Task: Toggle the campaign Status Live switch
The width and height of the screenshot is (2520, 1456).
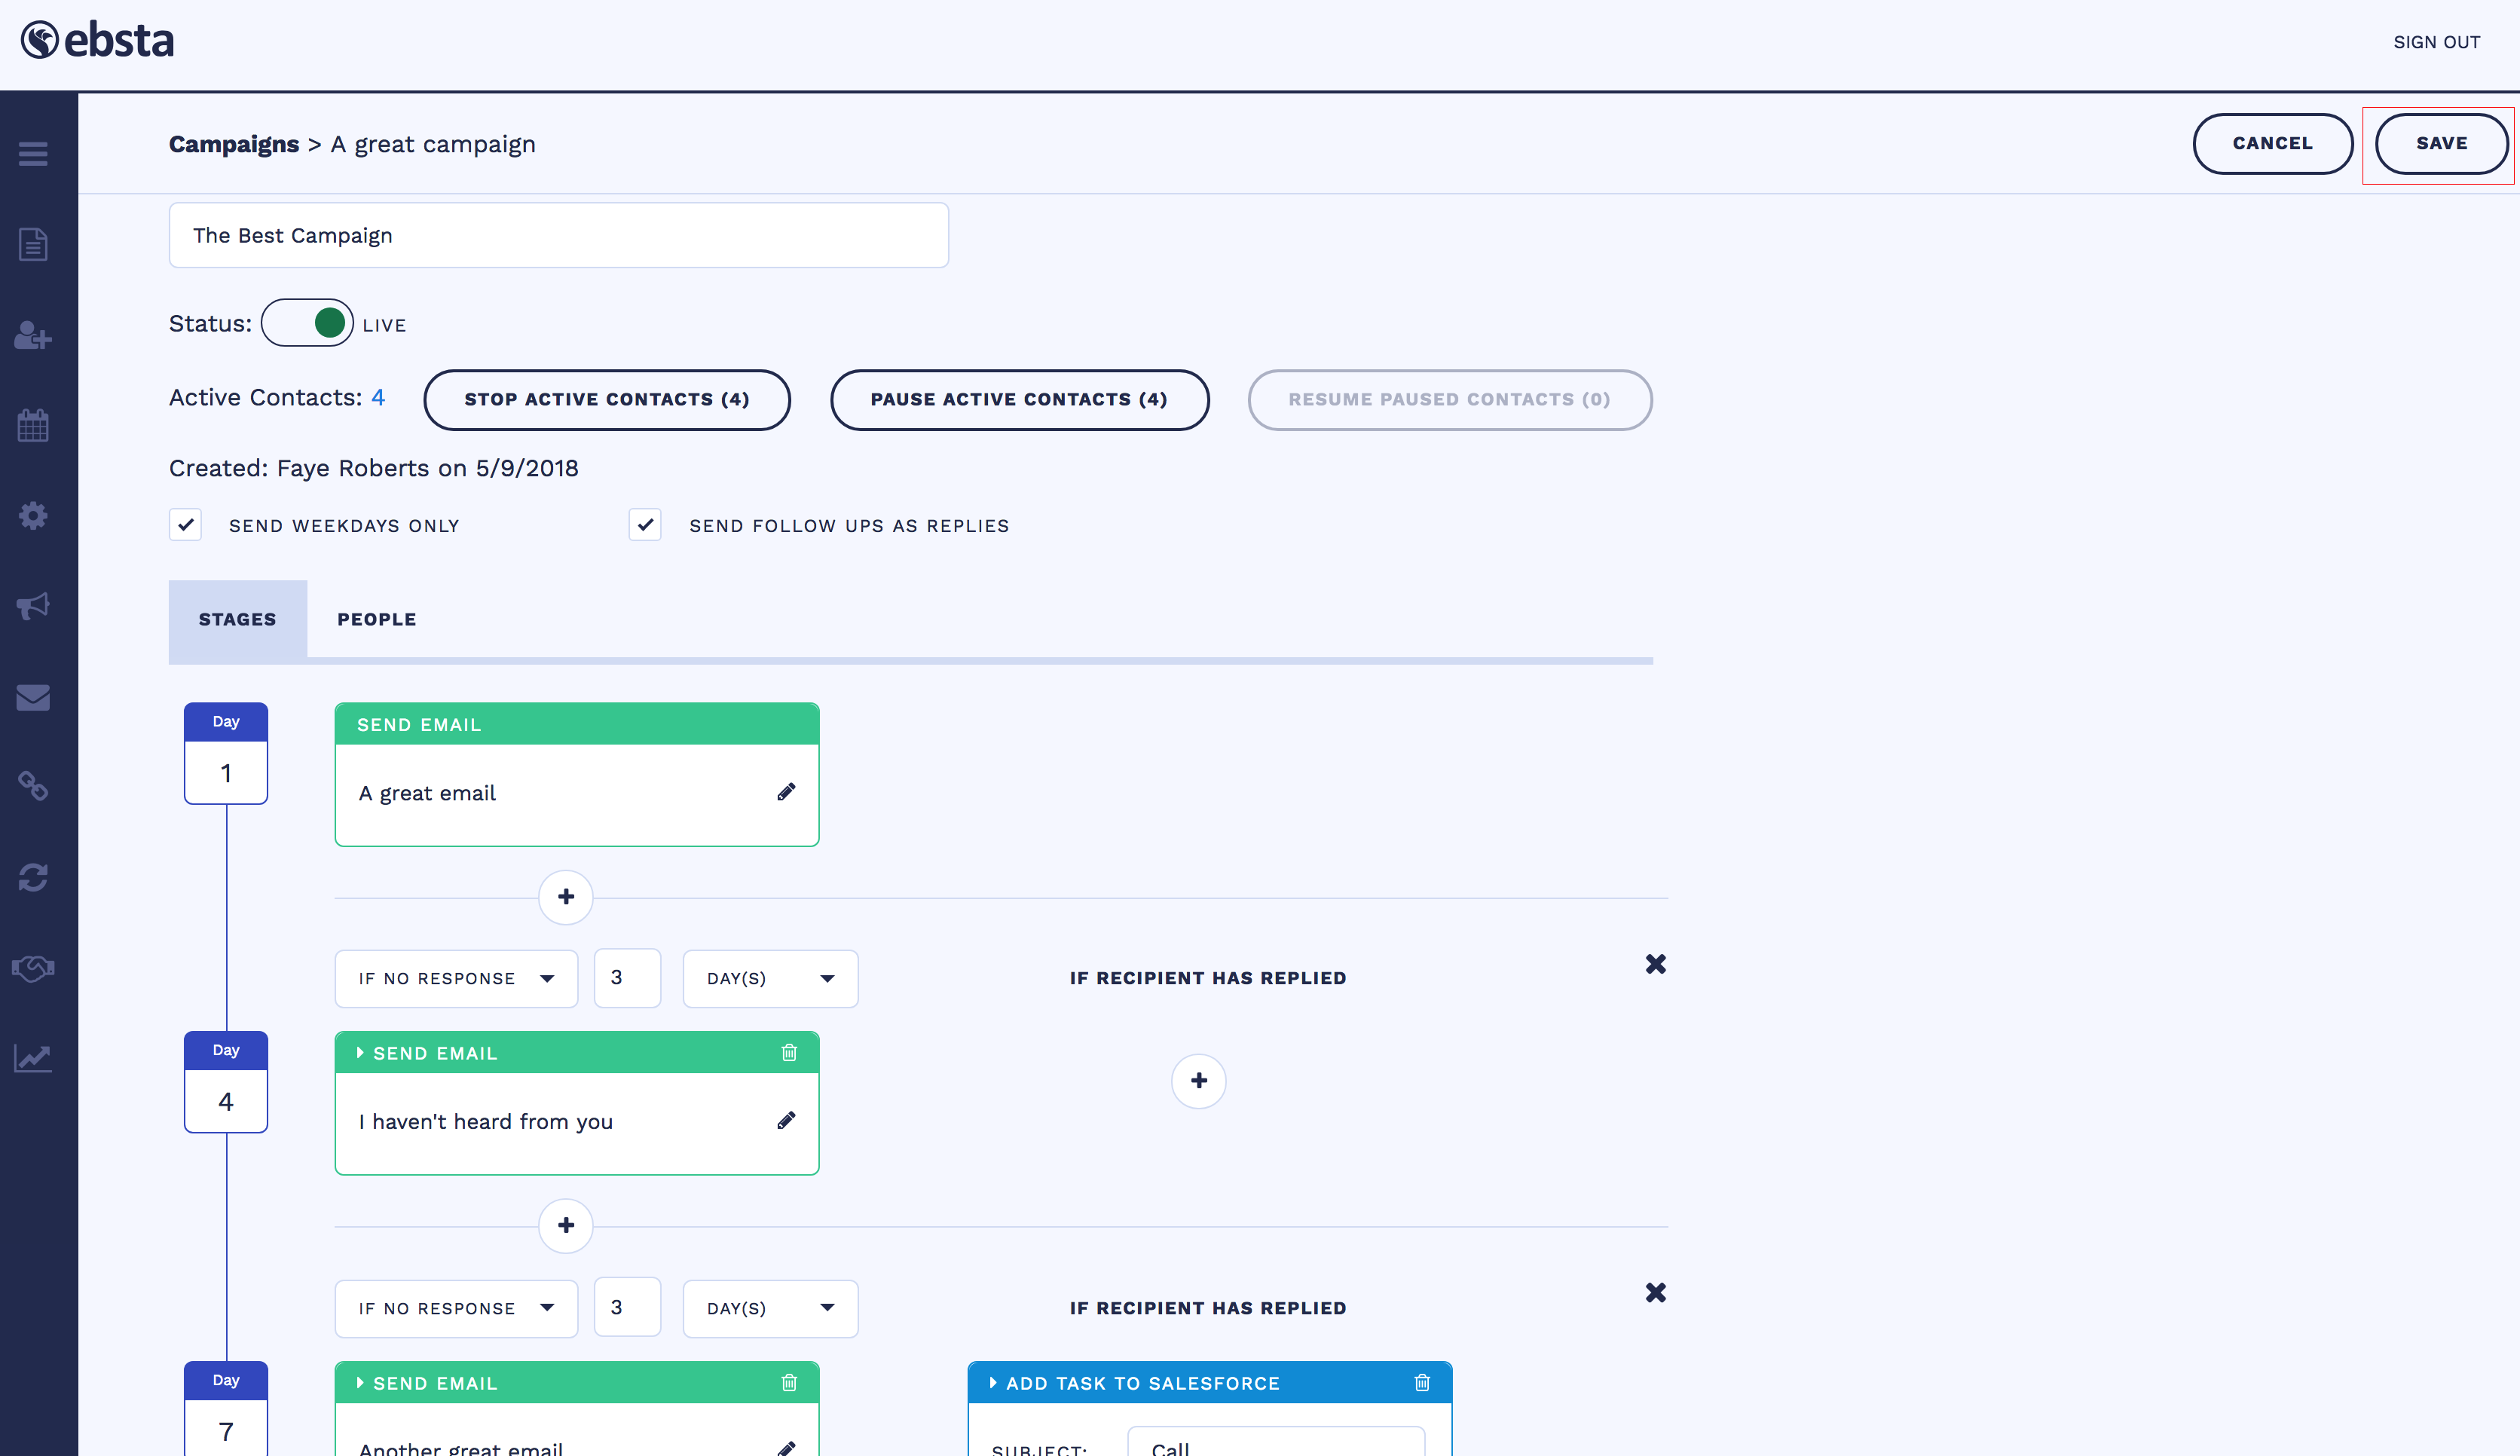Action: pos(307,323)
